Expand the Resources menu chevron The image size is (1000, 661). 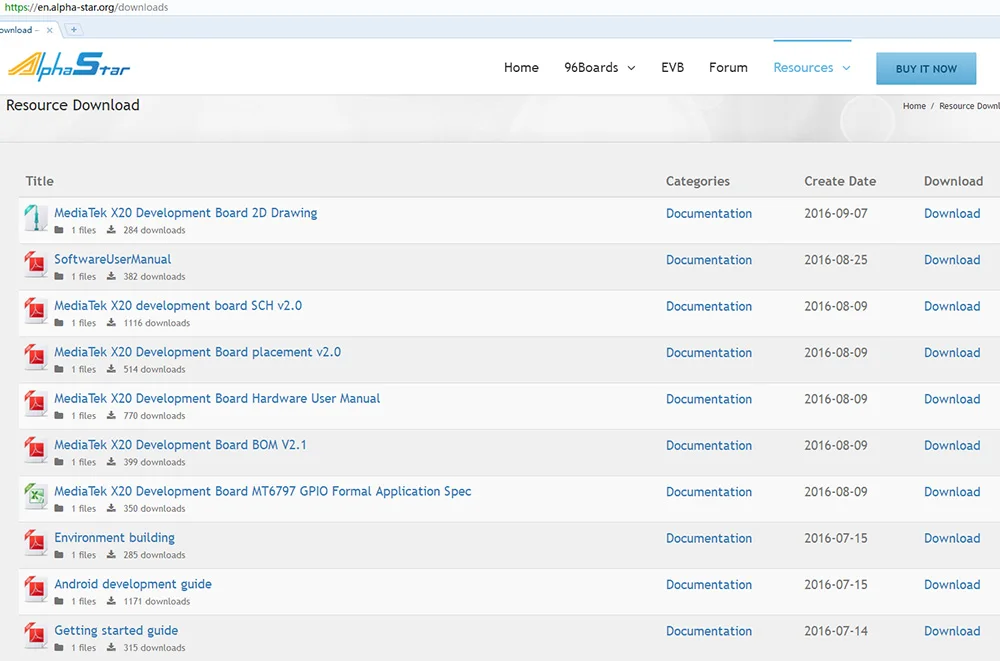pos(846,68)
